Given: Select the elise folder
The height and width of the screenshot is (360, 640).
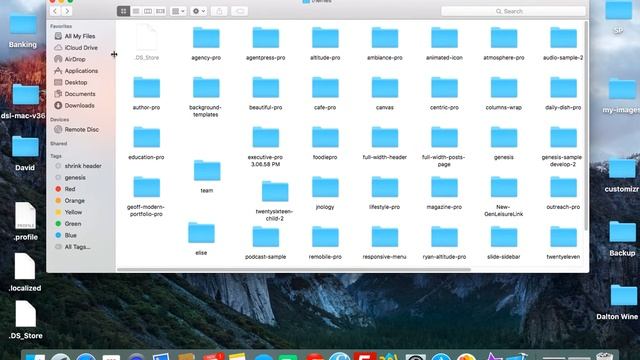Looking at the screenshot, I should (201, 238).
